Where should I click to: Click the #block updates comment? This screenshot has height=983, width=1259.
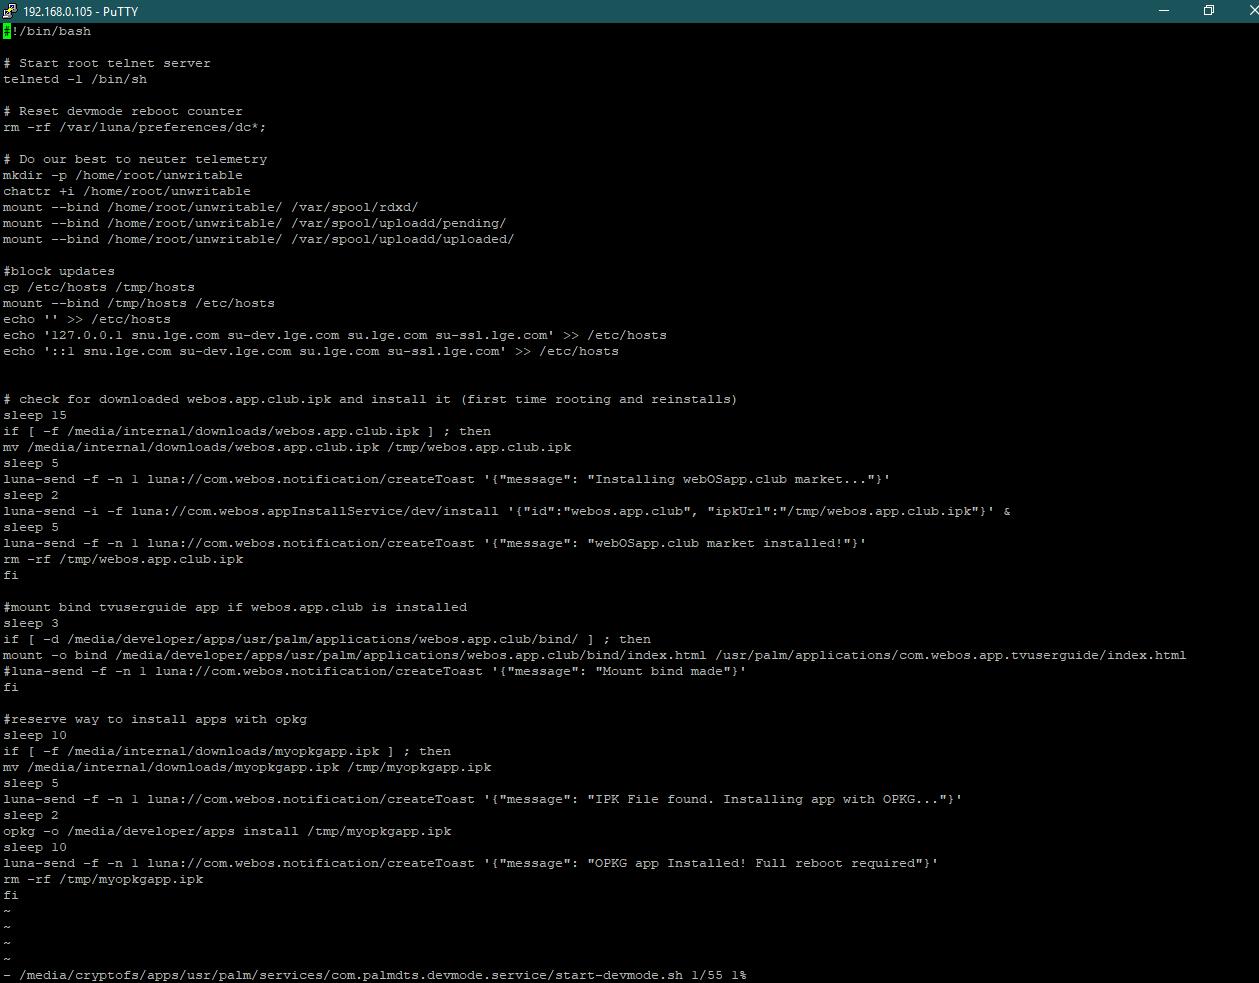(x=59, y=271)
